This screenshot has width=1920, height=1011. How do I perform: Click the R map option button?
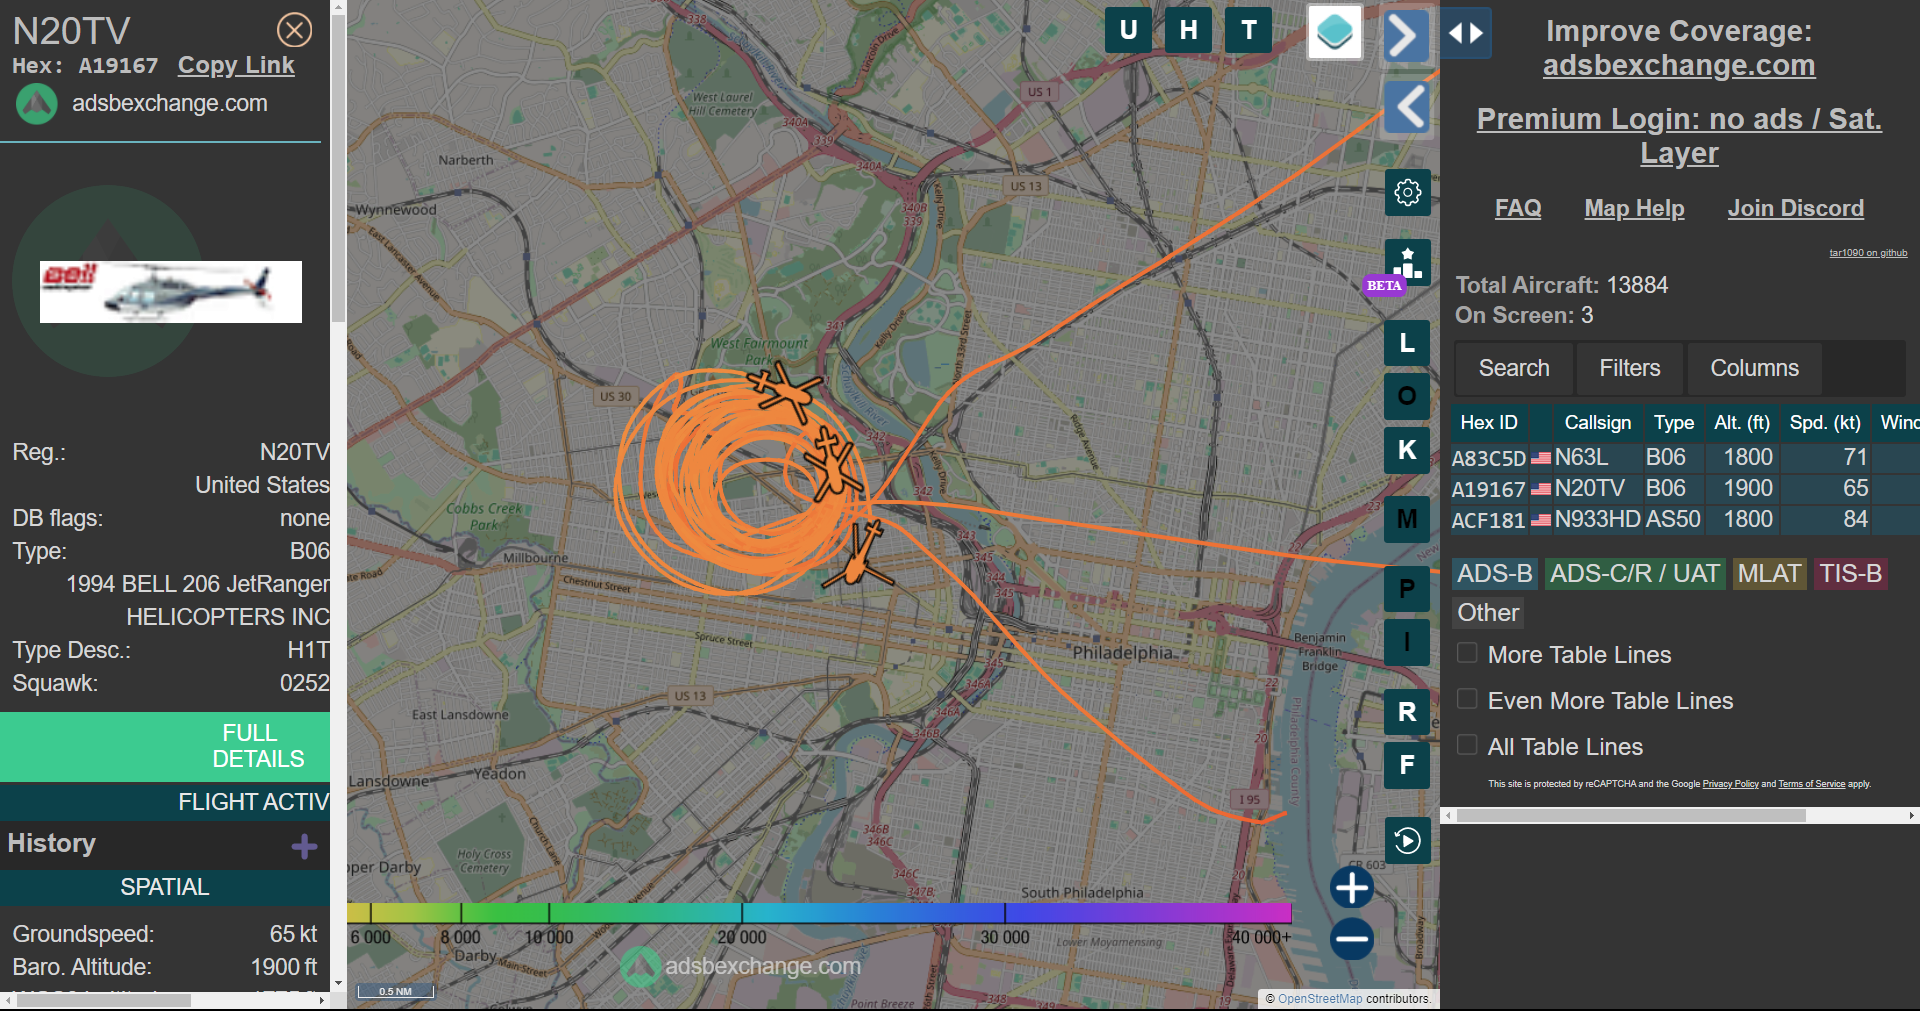coord(1407,712)
